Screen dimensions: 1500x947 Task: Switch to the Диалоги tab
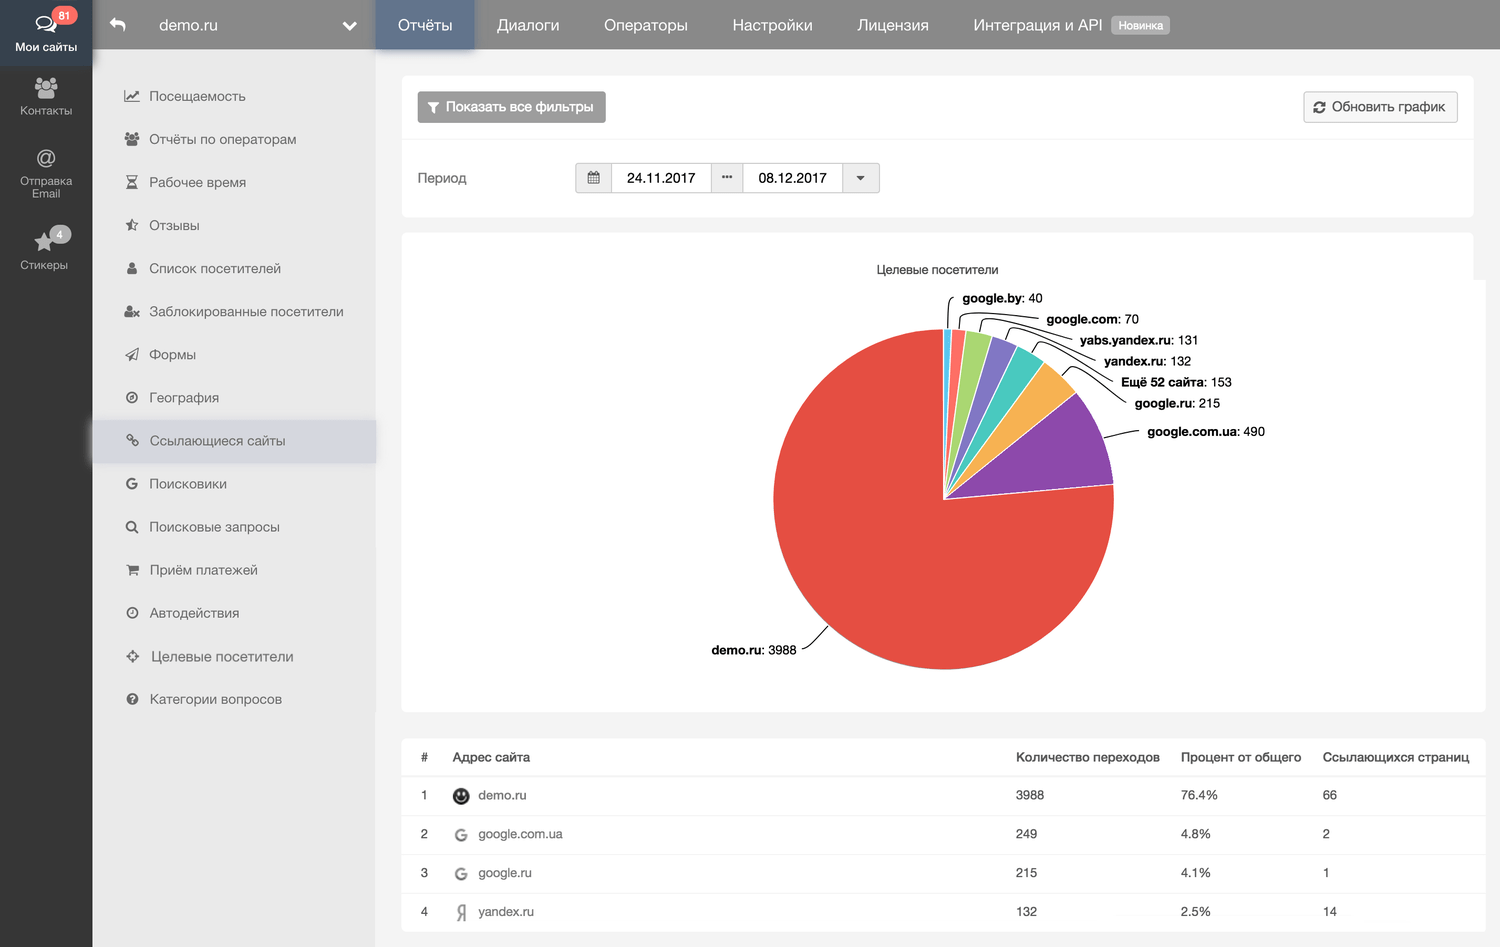pos(528,25)
